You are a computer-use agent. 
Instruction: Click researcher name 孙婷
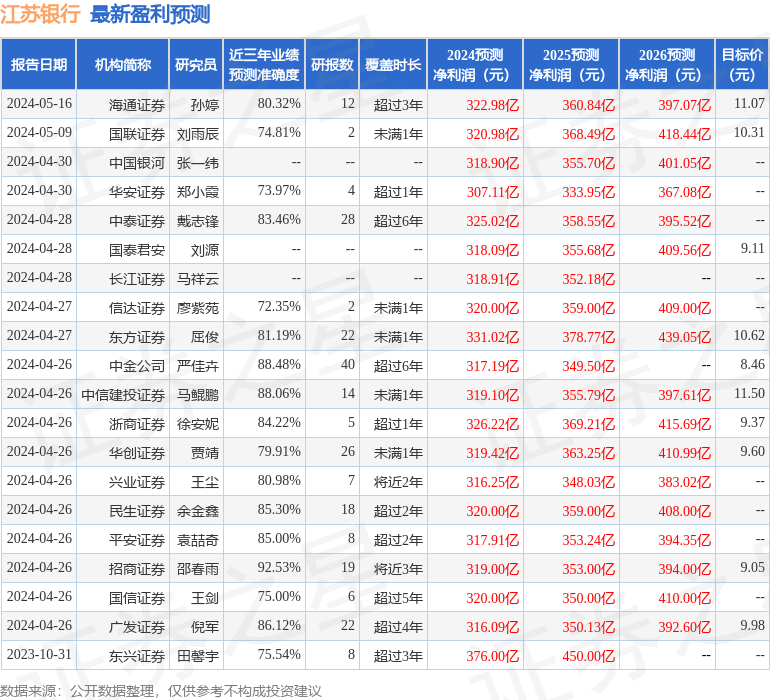click(205, 105)
